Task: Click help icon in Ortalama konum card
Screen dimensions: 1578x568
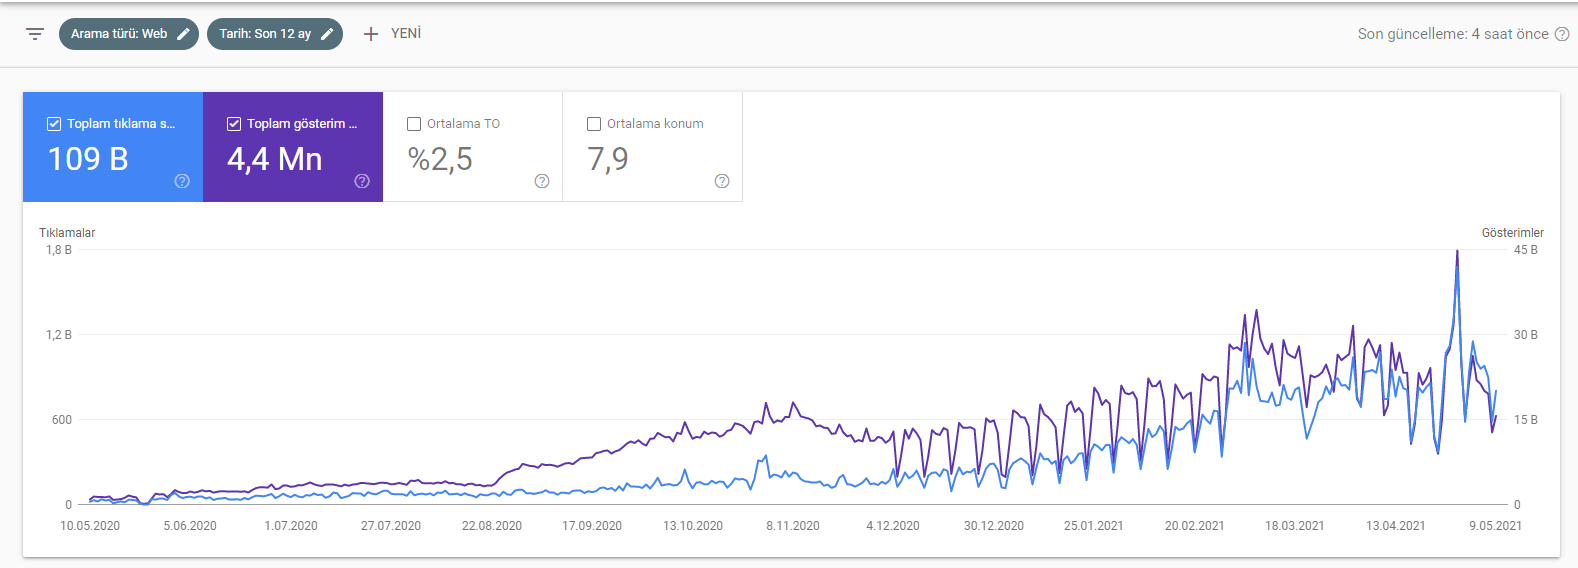Action: (x=722, y=181)
